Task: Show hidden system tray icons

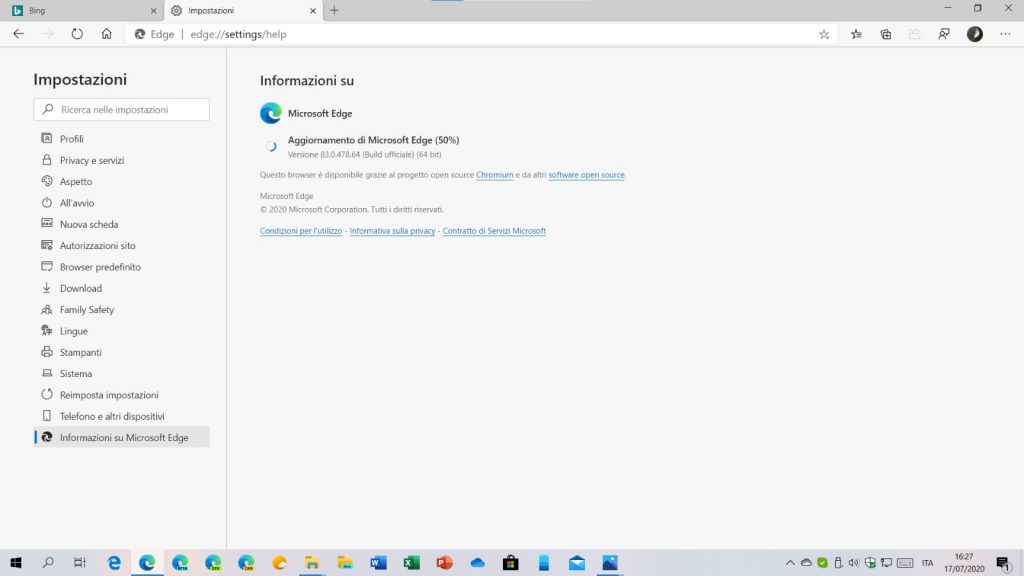Action: pyautogui.click(x=790, y=563)
